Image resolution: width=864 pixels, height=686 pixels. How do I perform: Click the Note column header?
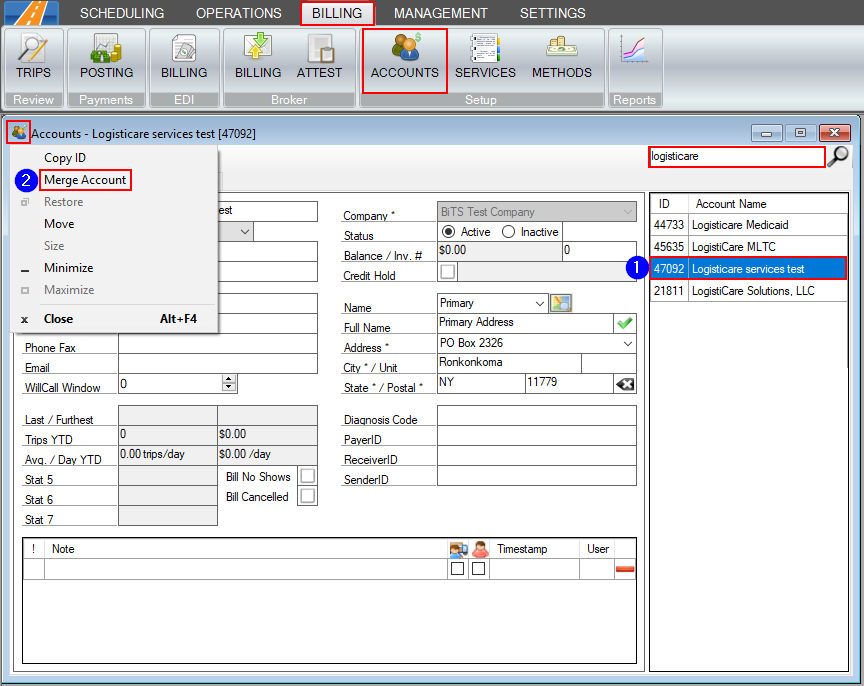246,549
